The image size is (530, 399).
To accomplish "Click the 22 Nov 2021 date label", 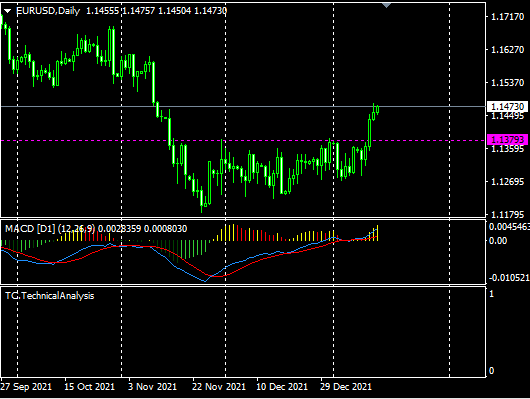I will tap(219, 387).
